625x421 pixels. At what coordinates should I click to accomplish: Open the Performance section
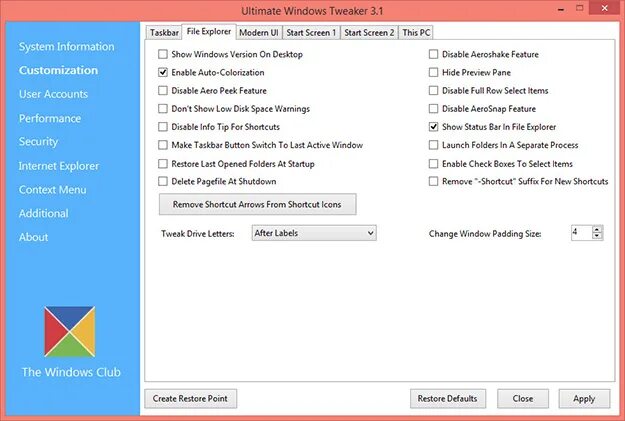(50, 118)
